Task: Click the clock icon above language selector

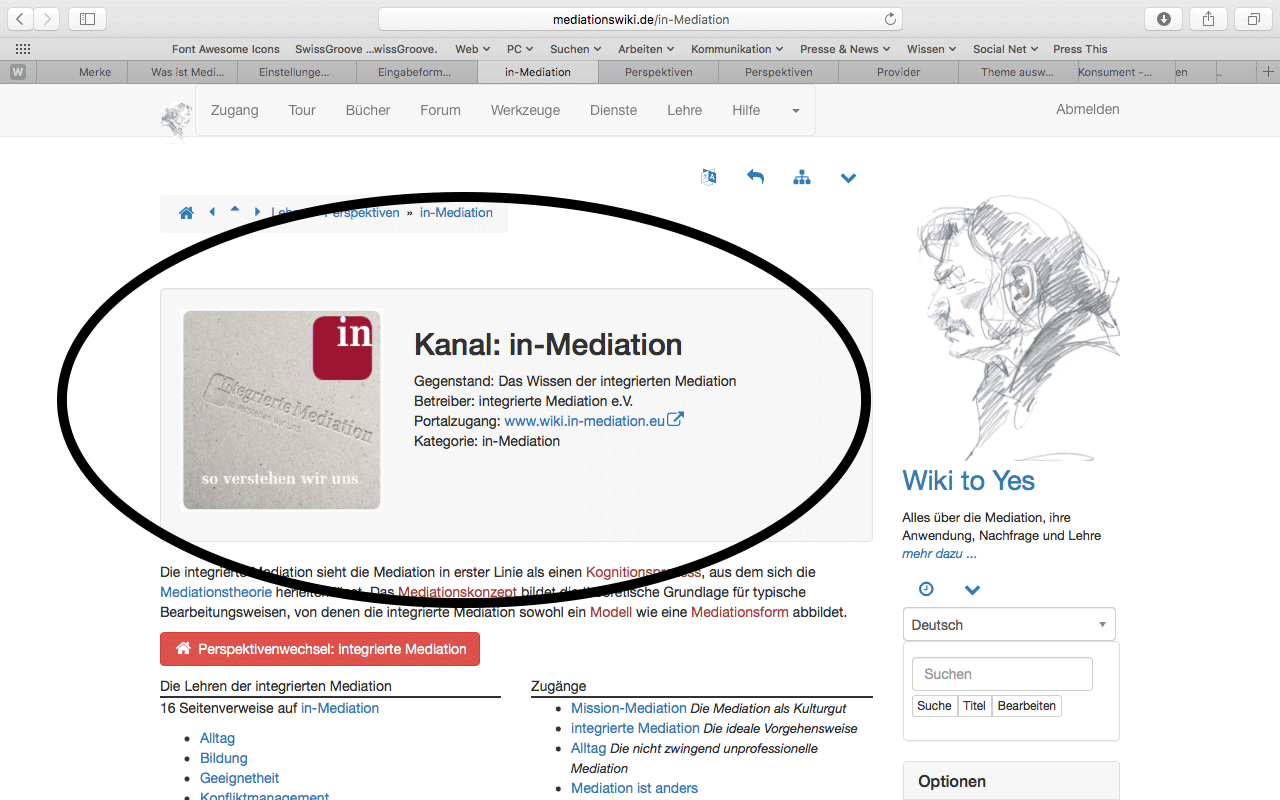Action: coord(926,589)
